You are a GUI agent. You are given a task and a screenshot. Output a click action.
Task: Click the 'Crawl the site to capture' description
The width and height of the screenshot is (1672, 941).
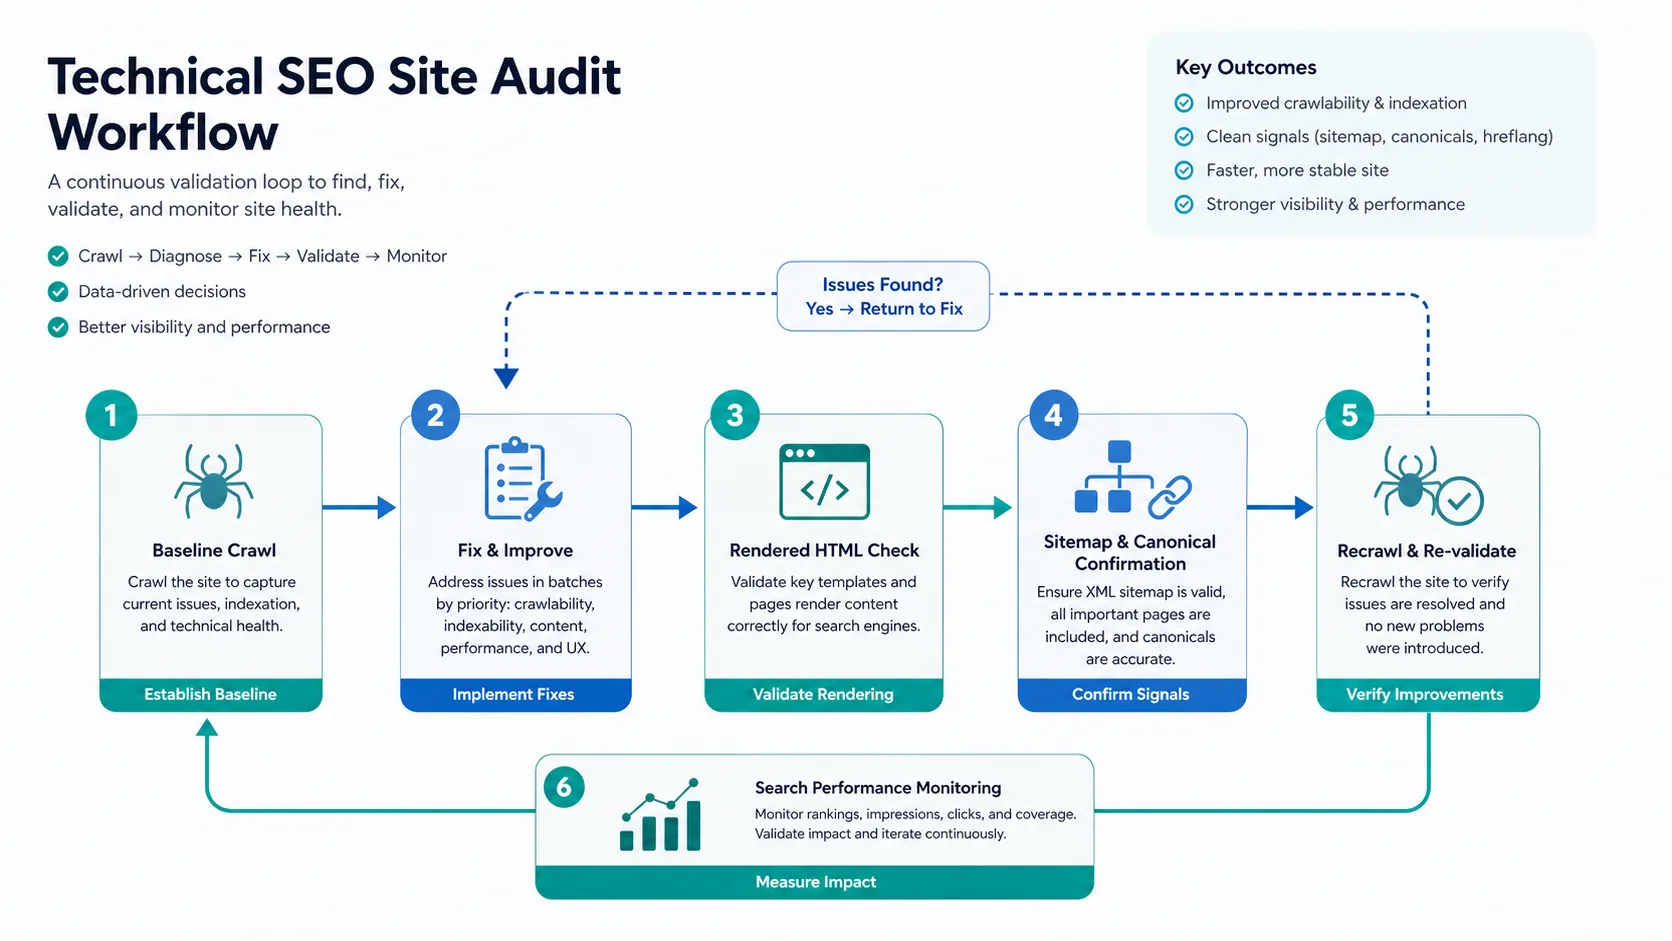pos(211,604)
